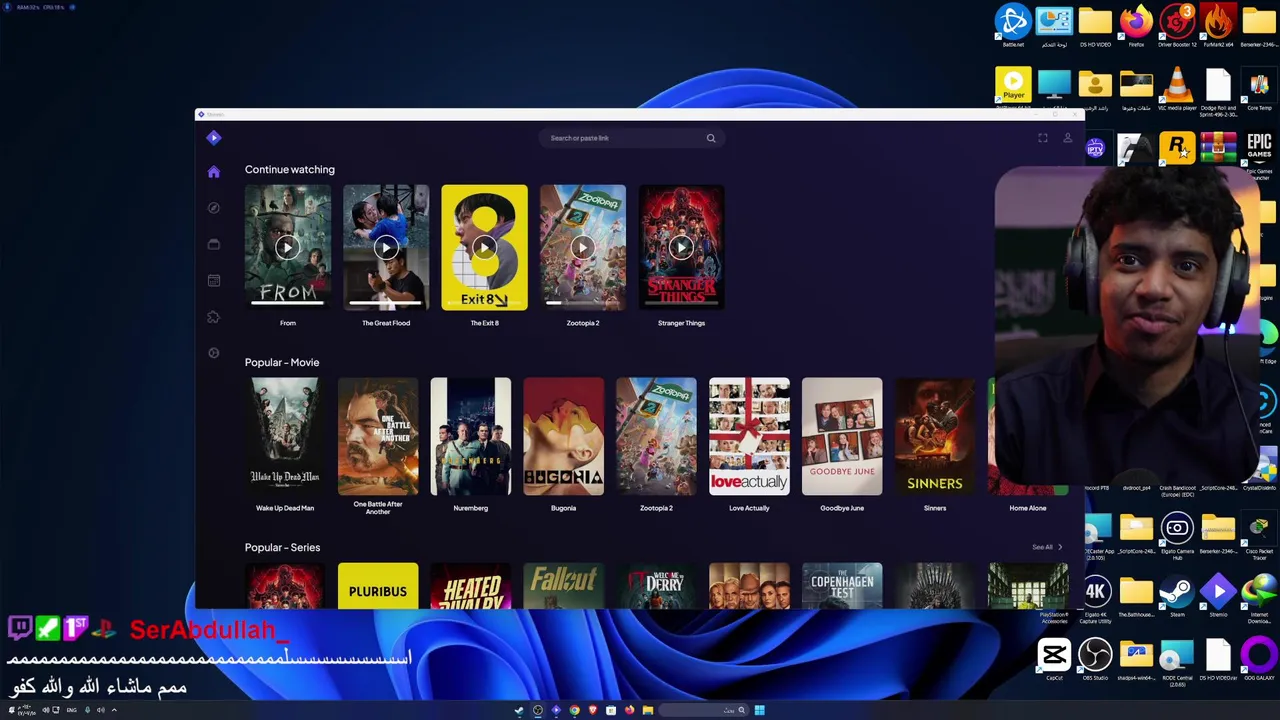
Task: Select the Stremio desktop shortcut
Action: pyautogui.click(x=1218, y=597)
